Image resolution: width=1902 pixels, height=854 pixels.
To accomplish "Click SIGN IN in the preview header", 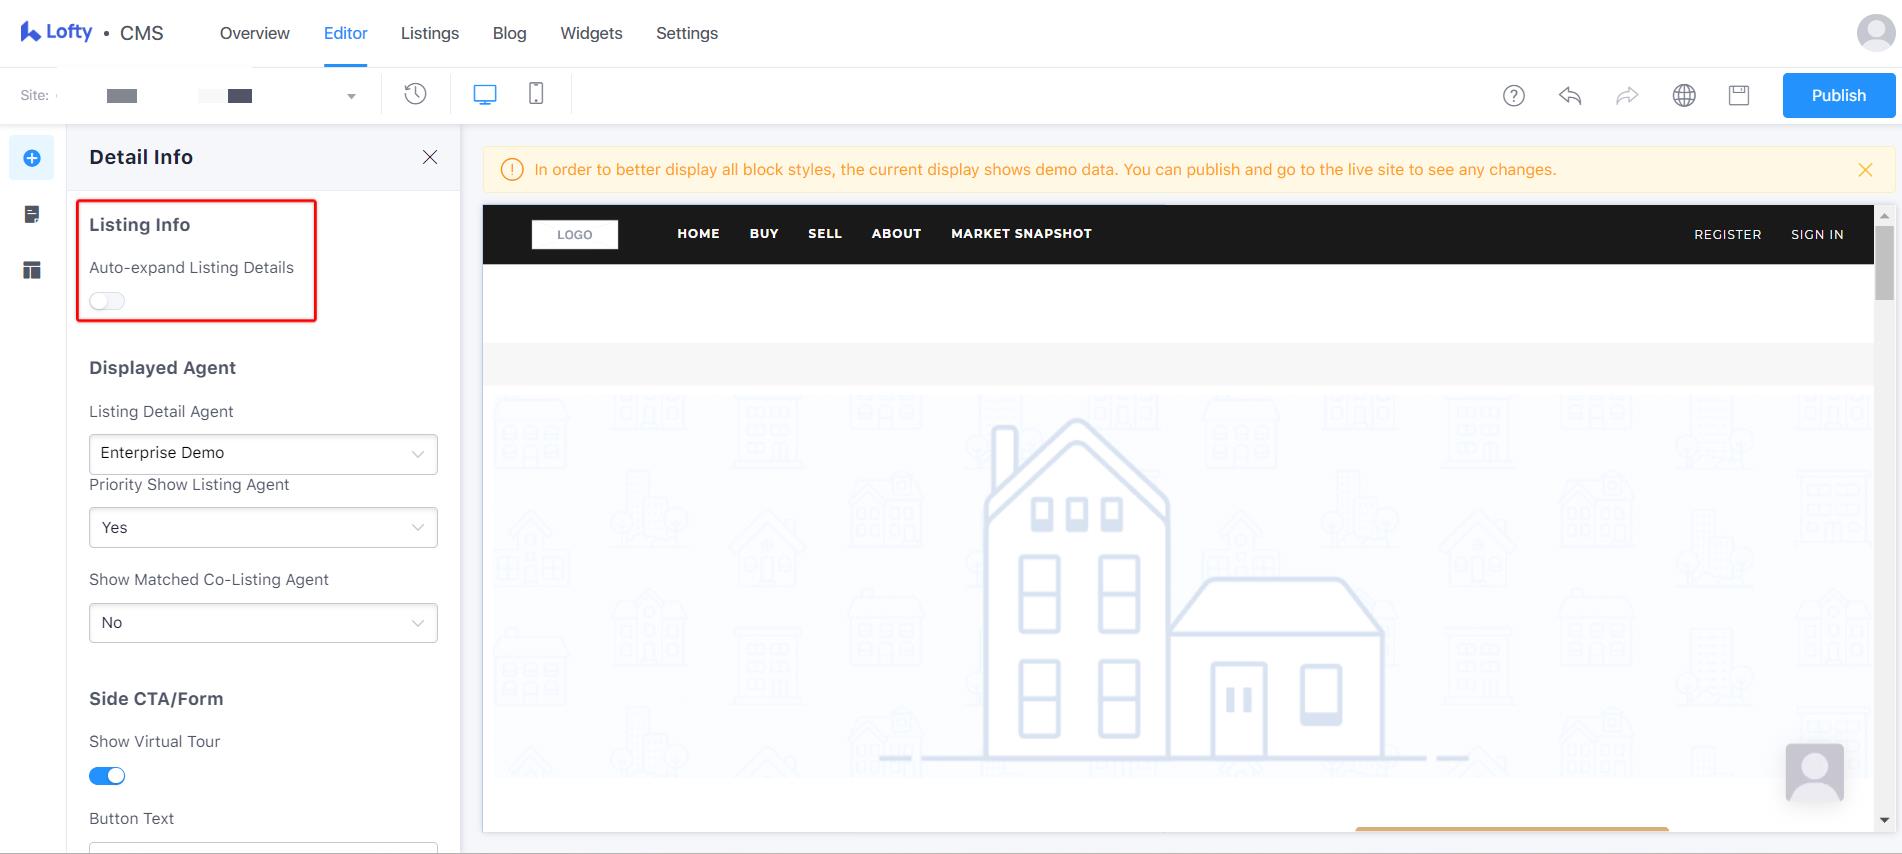I will pos(1817,234).
